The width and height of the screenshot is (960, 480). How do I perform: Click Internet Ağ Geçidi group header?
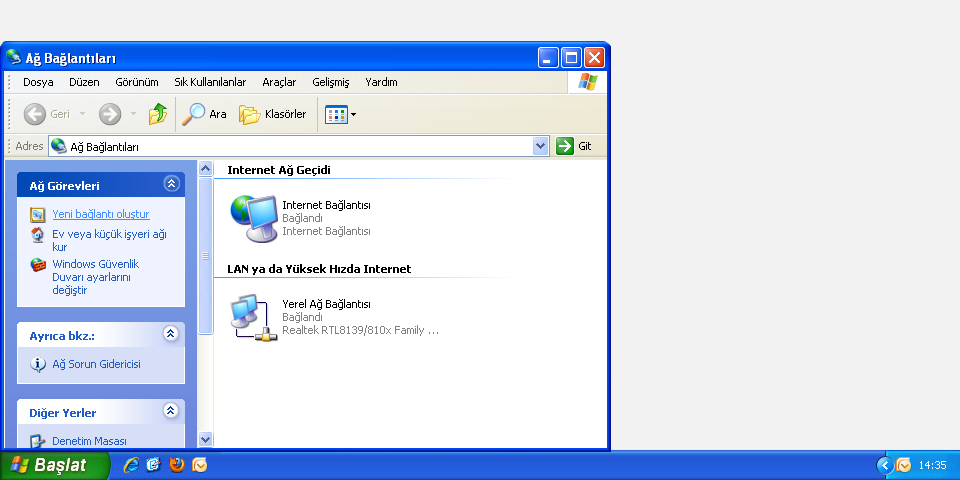tap(279, 170)
